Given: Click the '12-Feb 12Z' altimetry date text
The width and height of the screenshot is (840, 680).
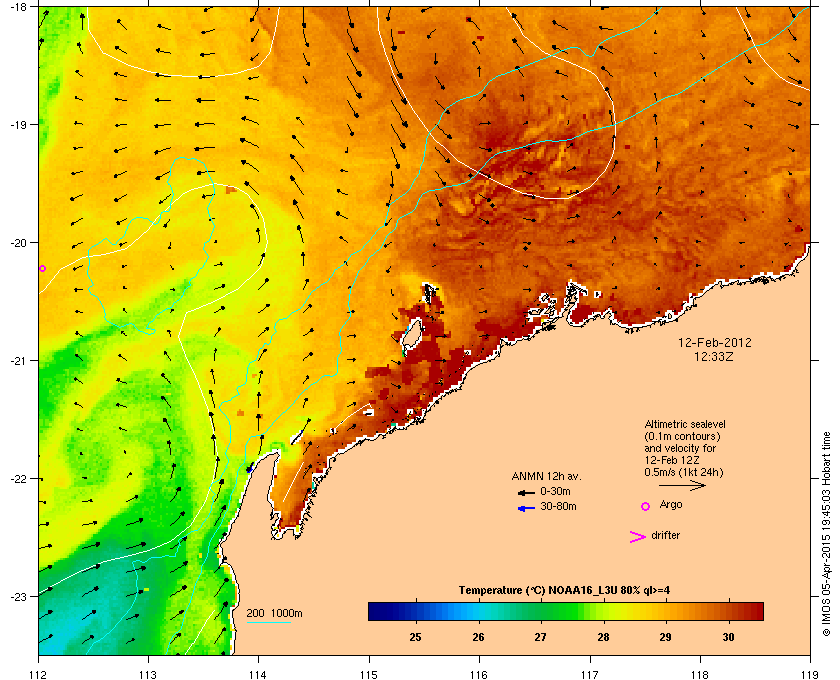Looking at the screenshot, I should coord(672,460).
